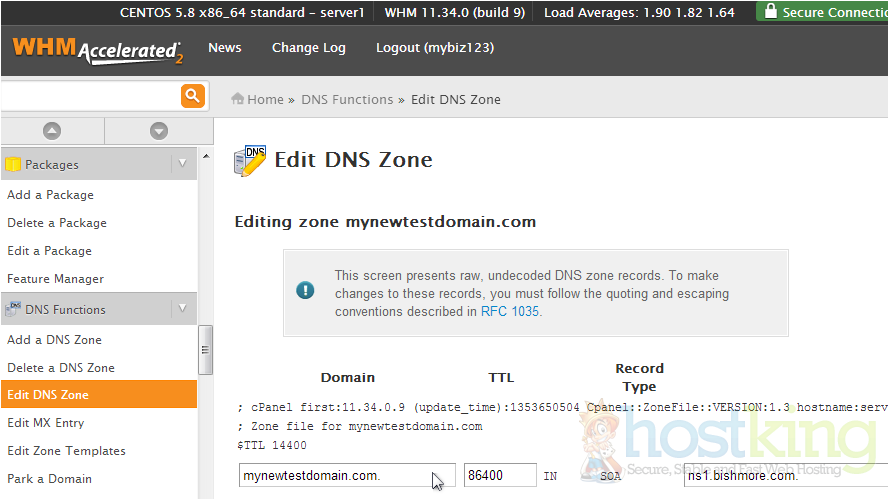
Task: Click the WHM Accelerated logo
Action: tap(97, 50)
